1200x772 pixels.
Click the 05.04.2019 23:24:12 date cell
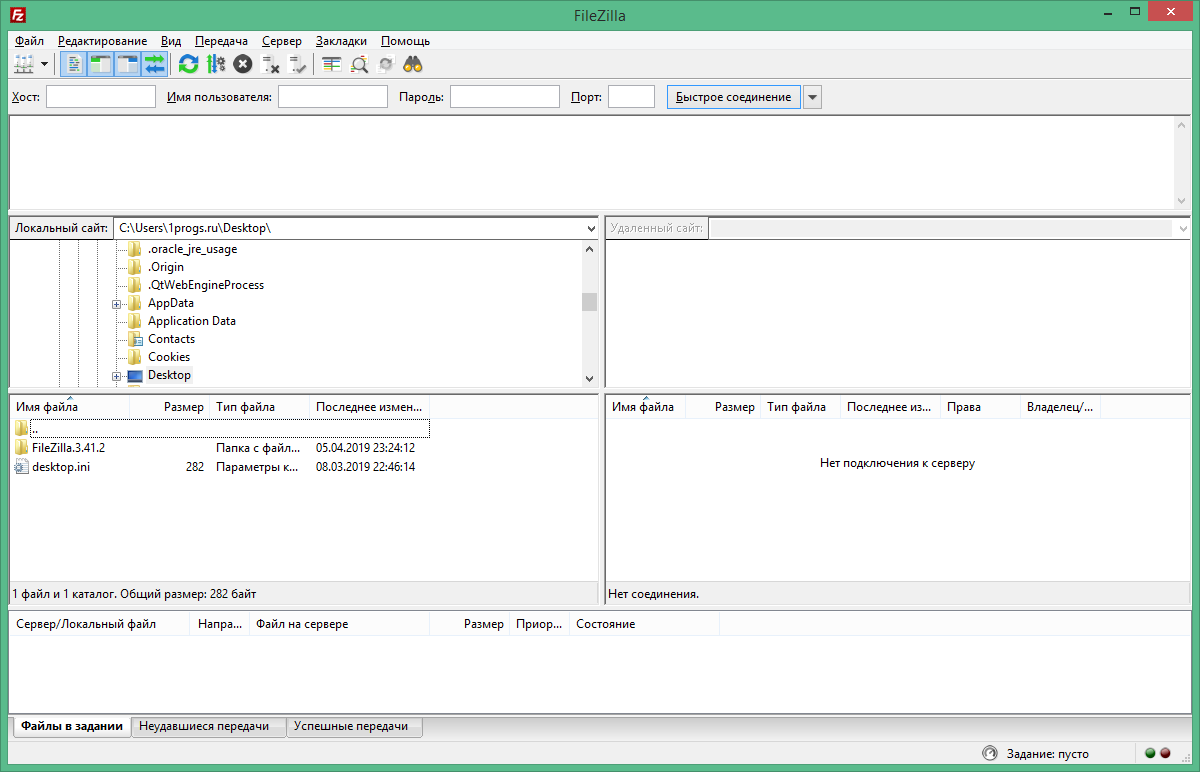pyautogui.click(x=365, y=447)
